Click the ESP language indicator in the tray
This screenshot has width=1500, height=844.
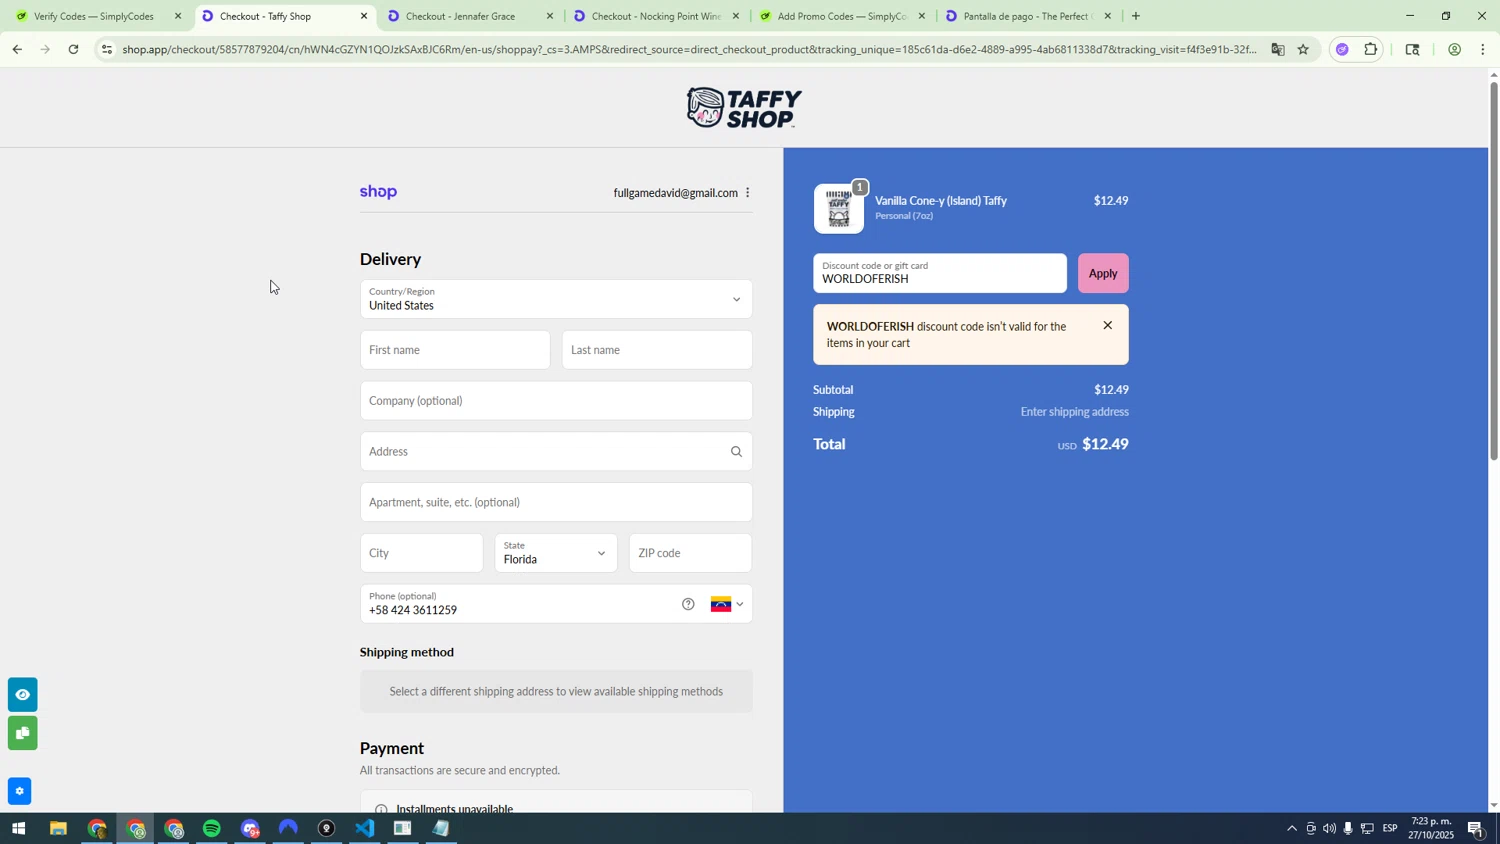pyautogui.click(x=1390, y=829)
